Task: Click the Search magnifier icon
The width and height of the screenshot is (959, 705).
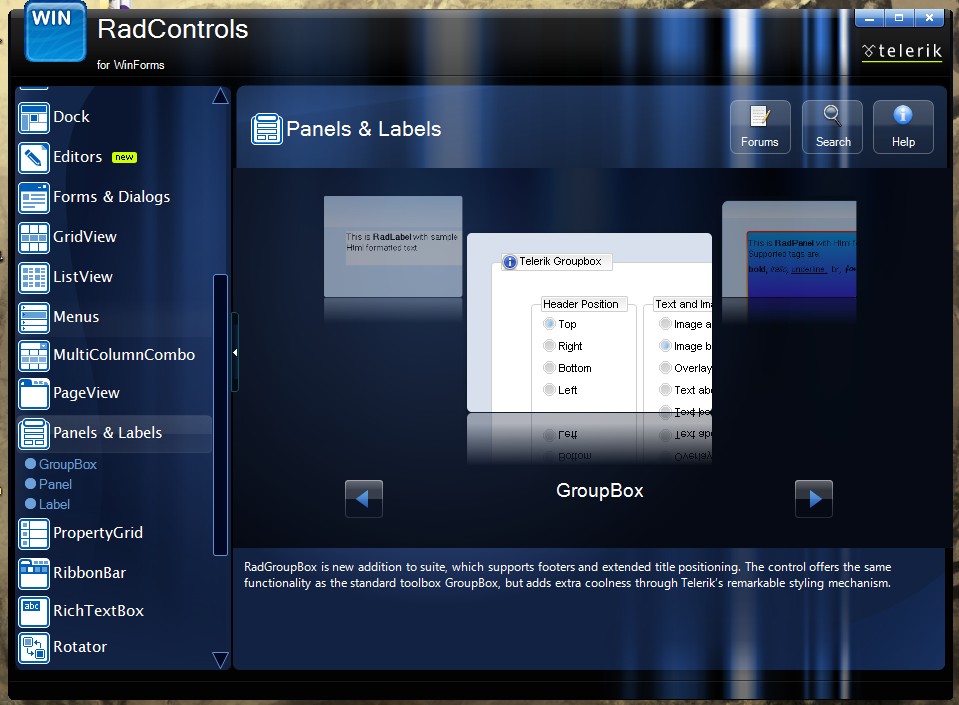Action: point(832,117)
